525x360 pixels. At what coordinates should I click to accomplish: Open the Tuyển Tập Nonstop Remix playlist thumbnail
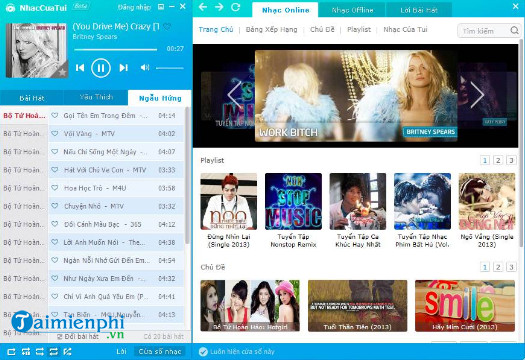click(293, 201)
